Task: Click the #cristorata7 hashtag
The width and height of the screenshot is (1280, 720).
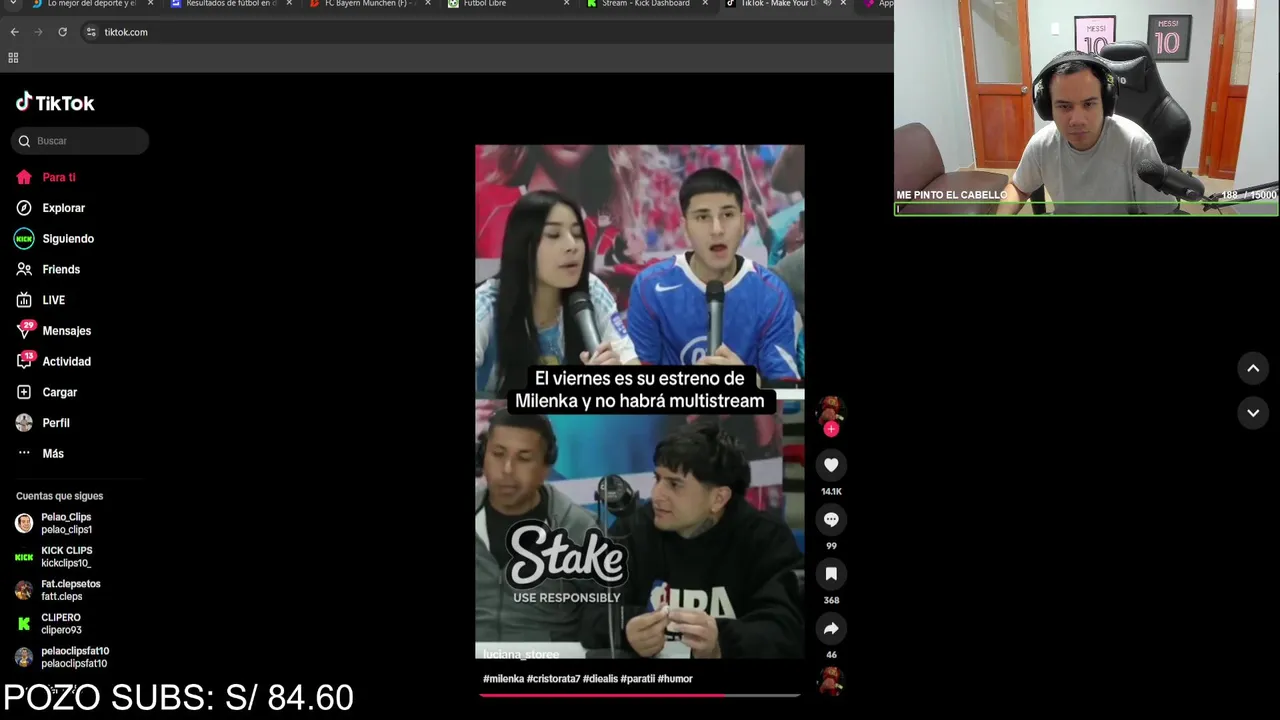Action: coord(553,679)
